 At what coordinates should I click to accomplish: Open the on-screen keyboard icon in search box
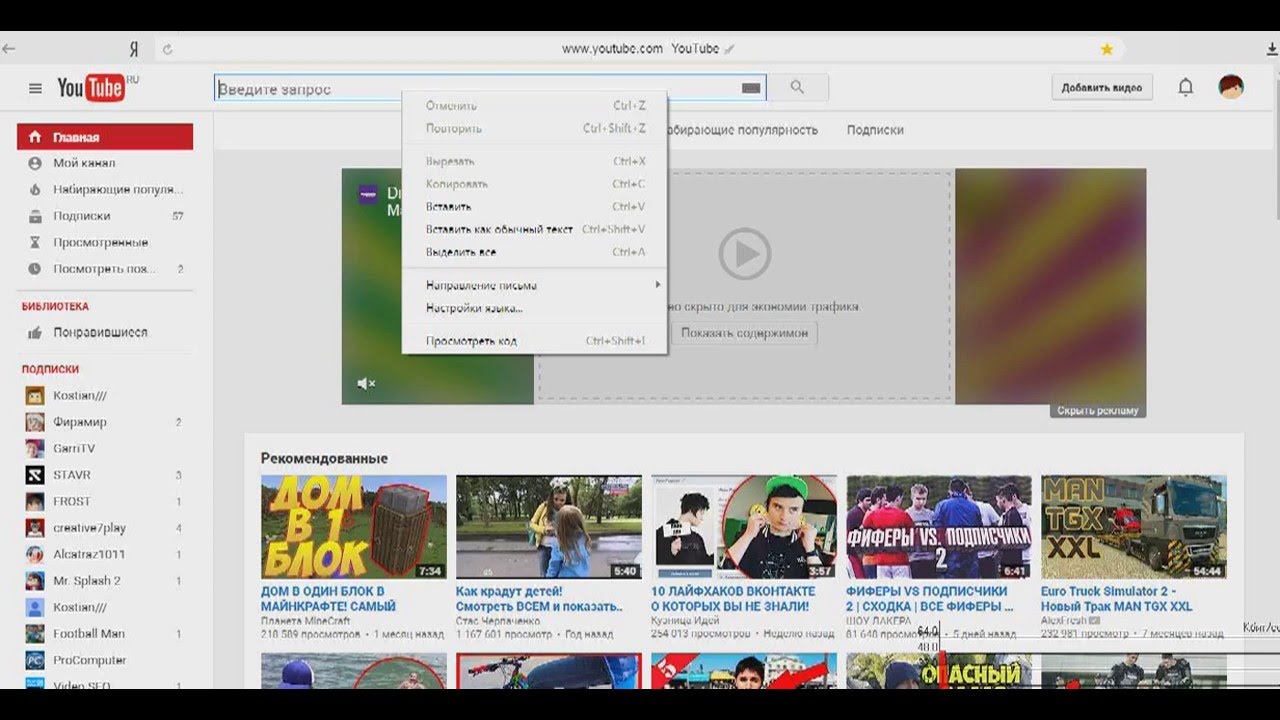[751, 88]
